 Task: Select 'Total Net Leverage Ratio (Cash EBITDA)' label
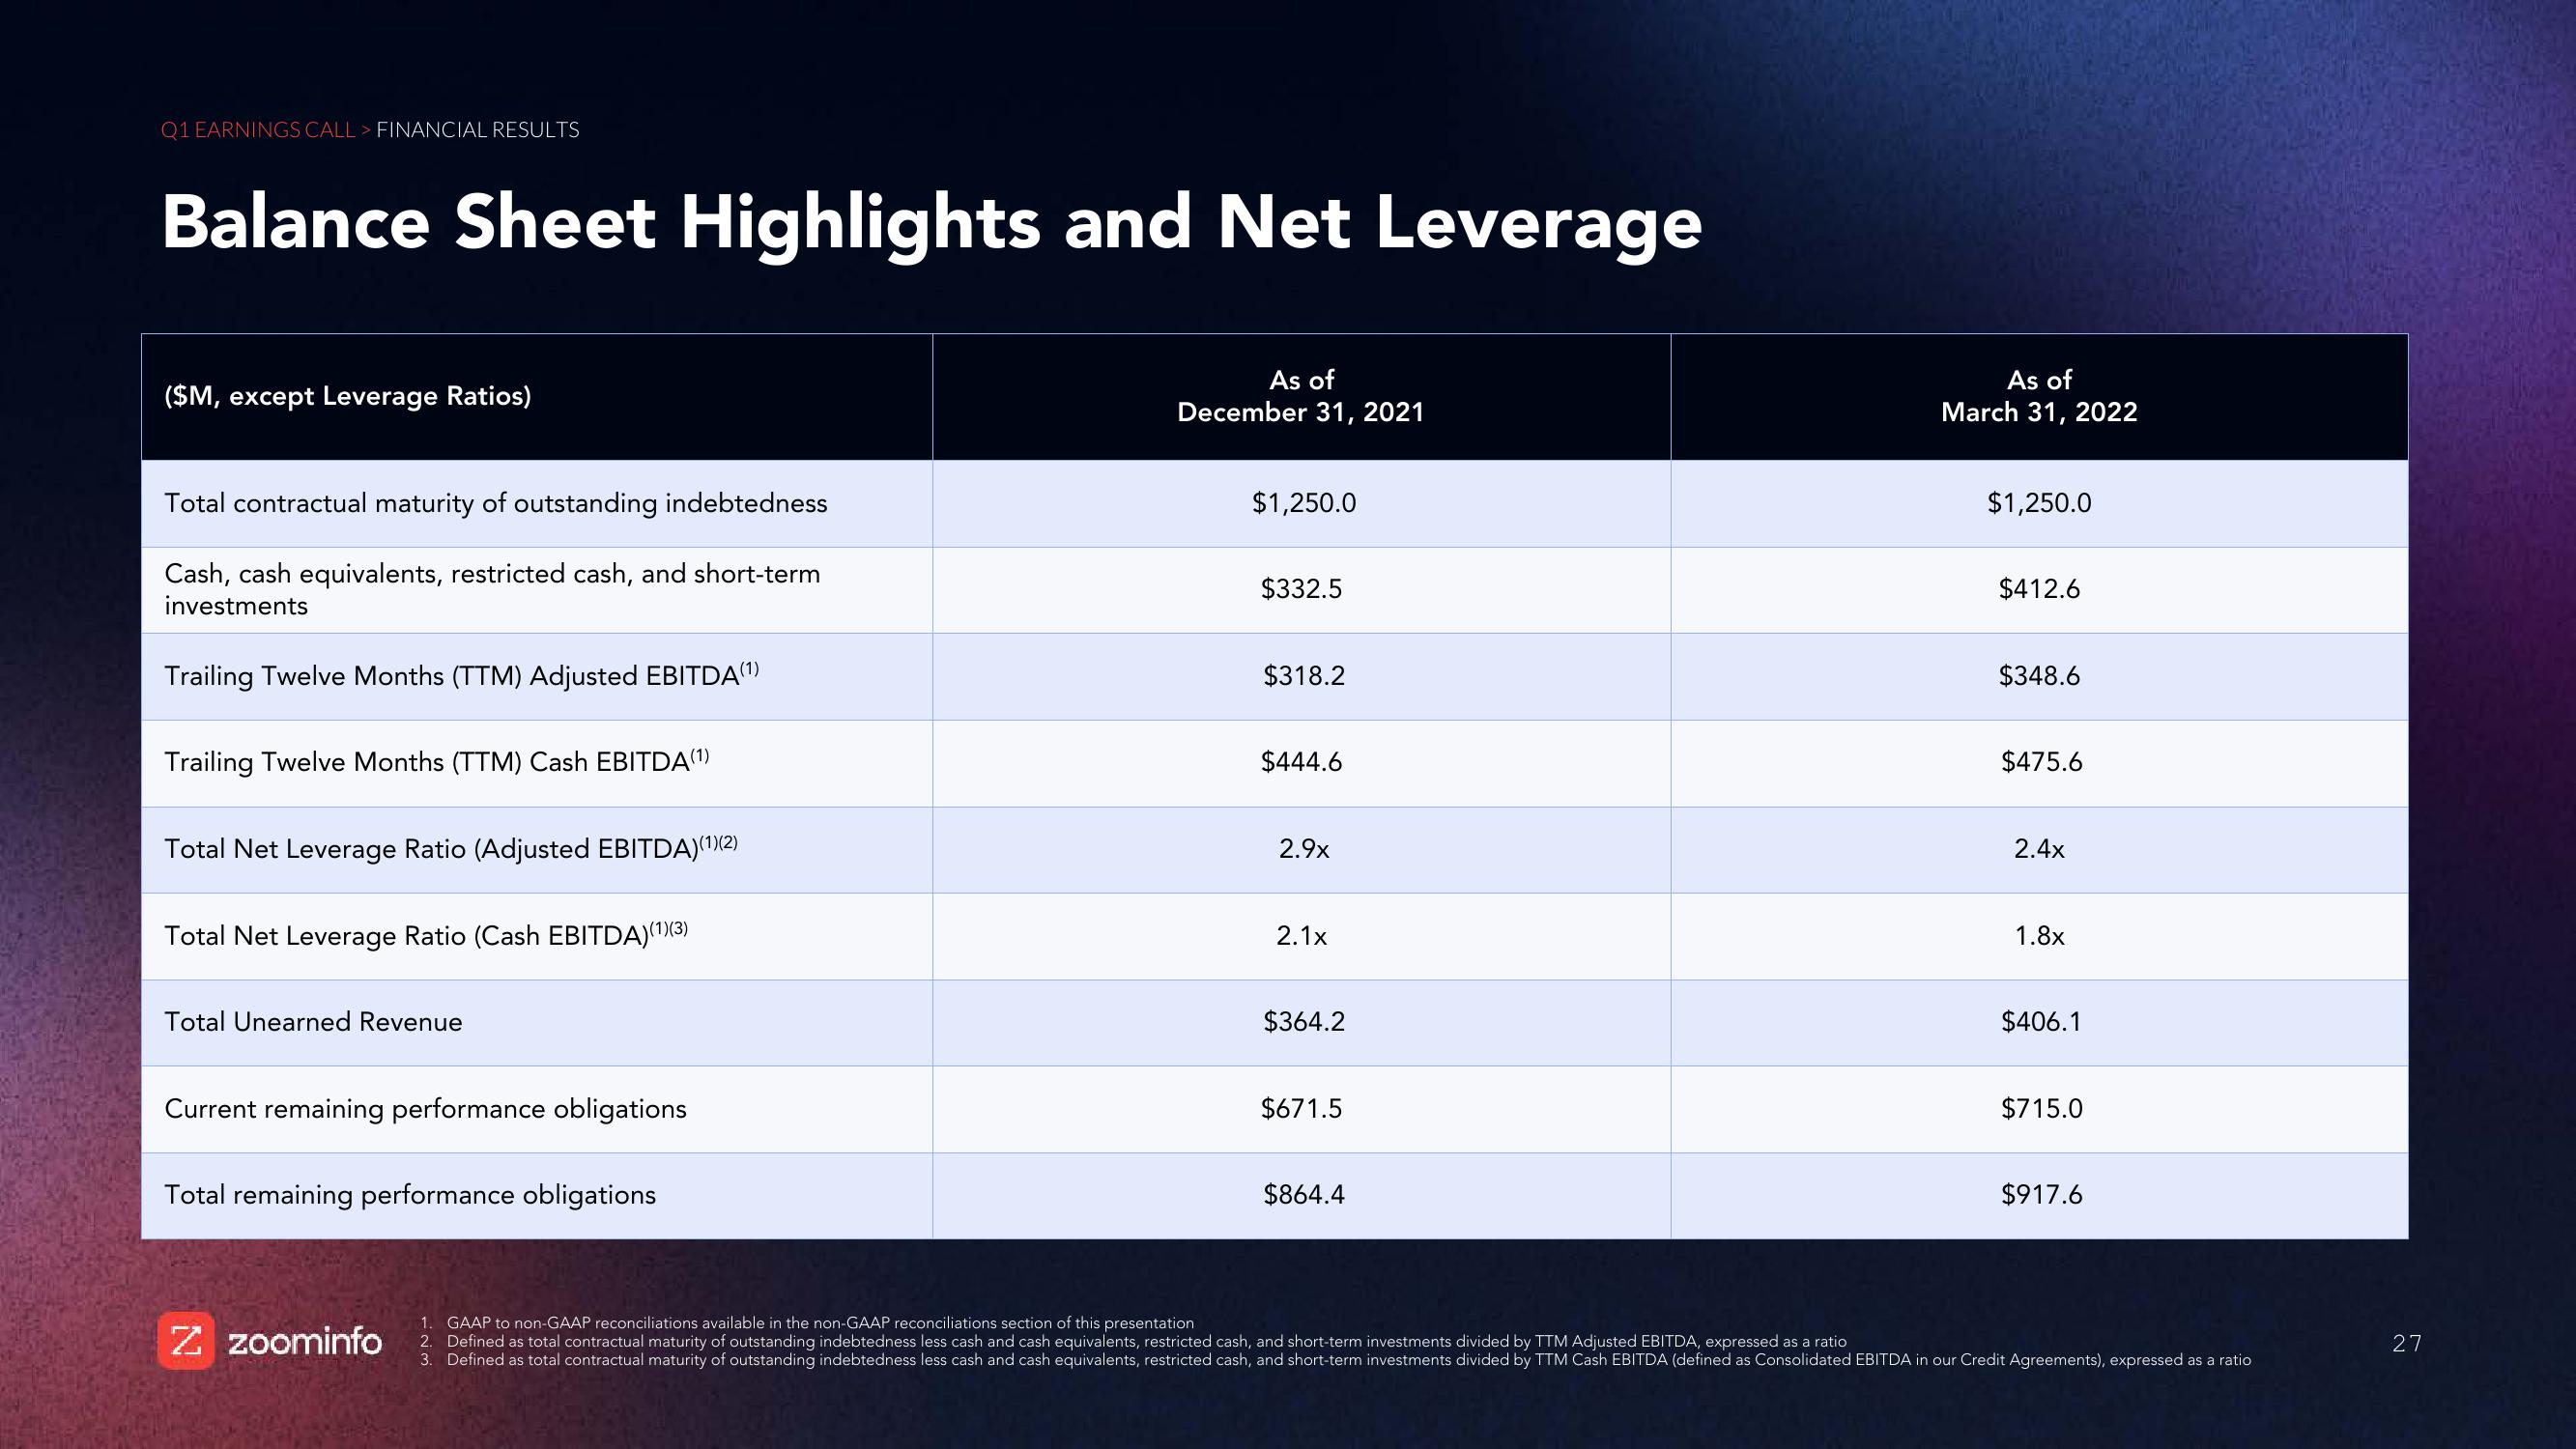426,935
